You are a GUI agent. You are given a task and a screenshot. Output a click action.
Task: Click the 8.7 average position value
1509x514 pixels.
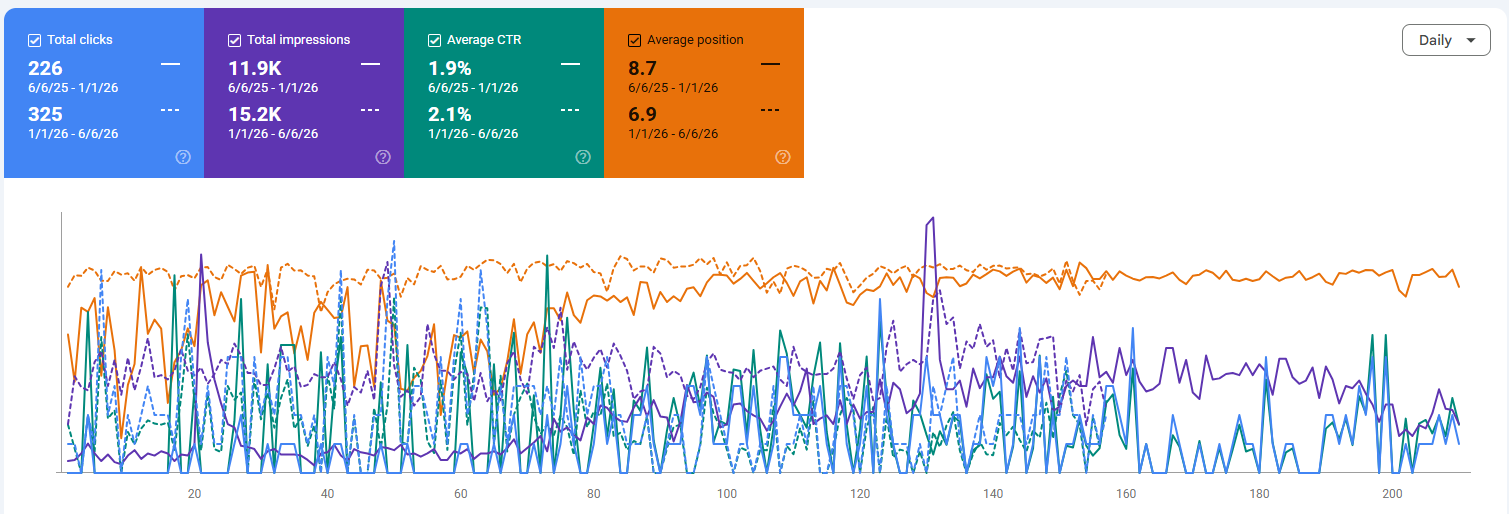click(642, 69)
